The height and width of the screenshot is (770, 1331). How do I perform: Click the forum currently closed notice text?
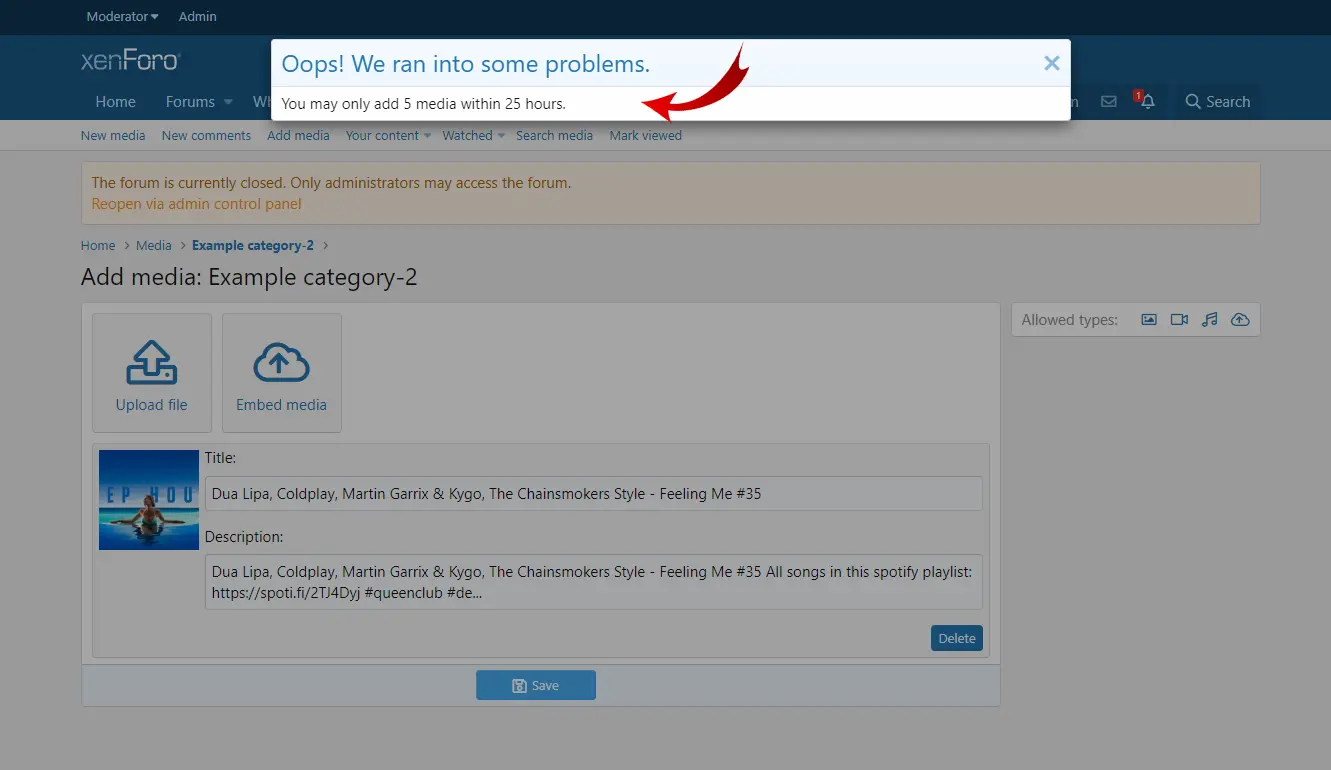coord(331,183)
